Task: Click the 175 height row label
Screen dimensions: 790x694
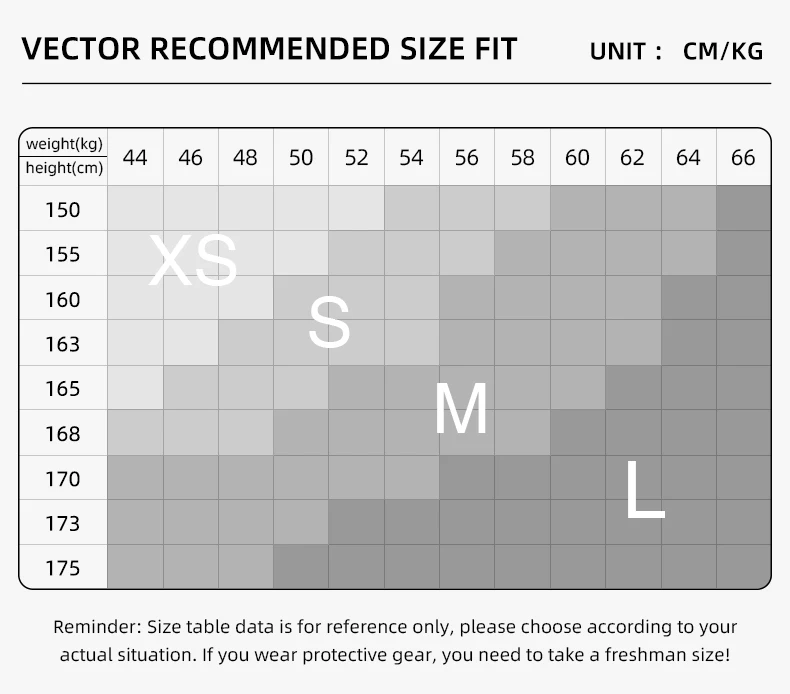Action: [63, 568]
